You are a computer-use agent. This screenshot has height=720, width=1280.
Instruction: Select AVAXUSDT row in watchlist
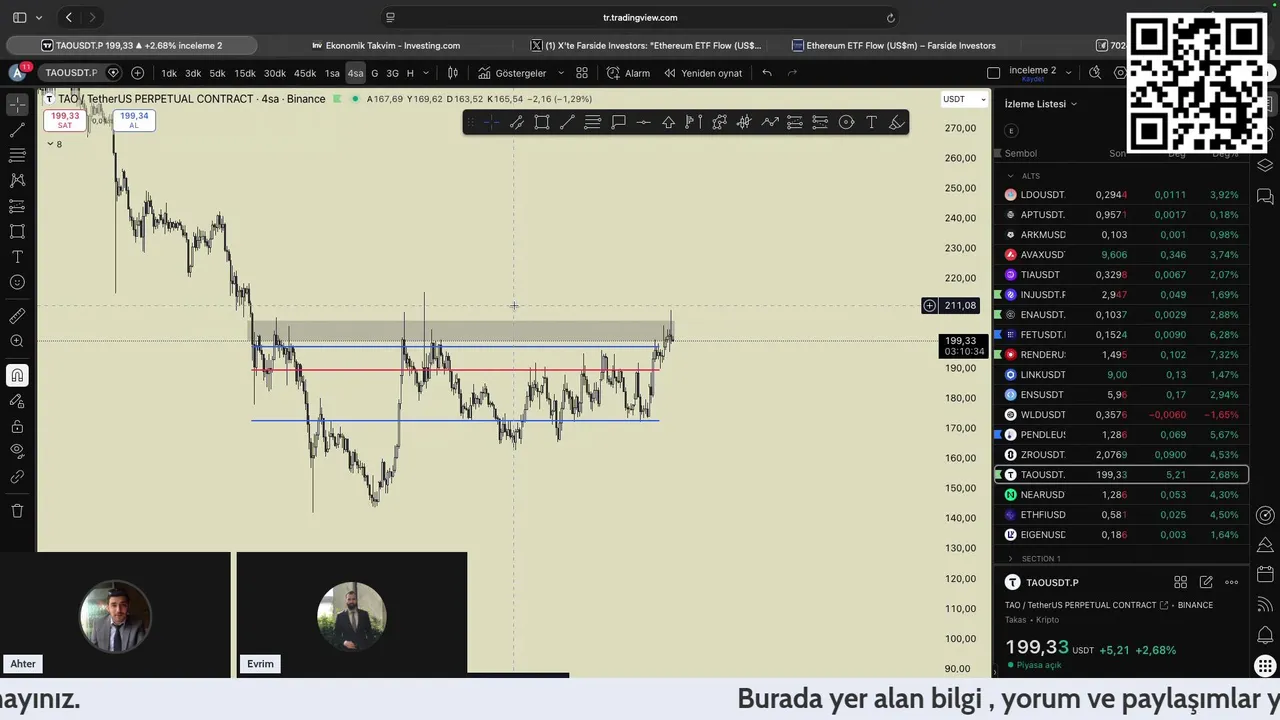pos(1121,255)
